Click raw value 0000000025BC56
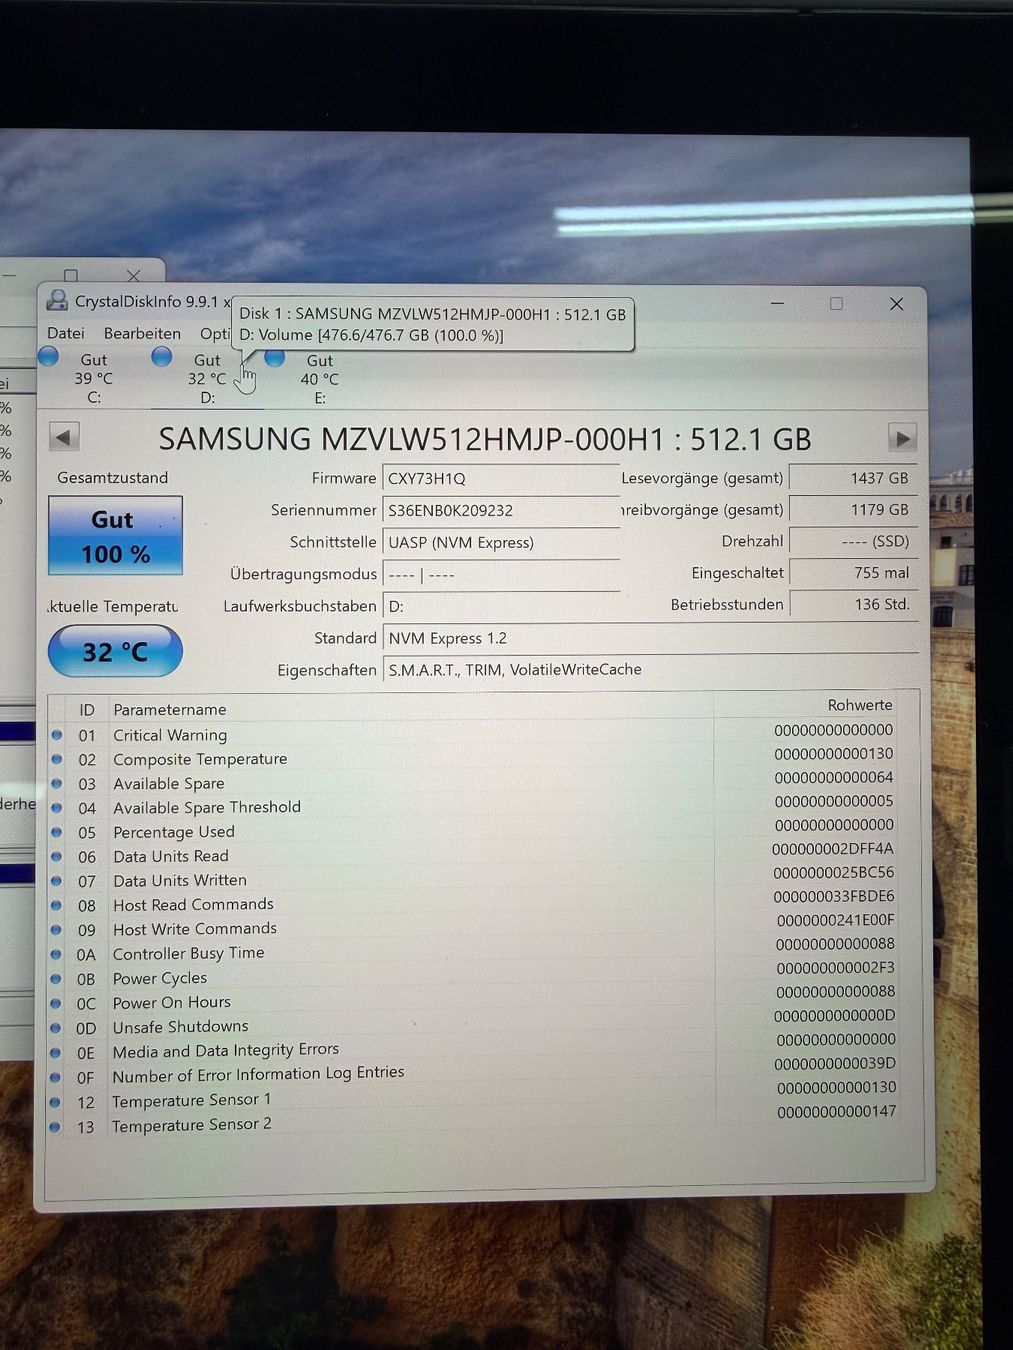 click(x=833, y=873)
